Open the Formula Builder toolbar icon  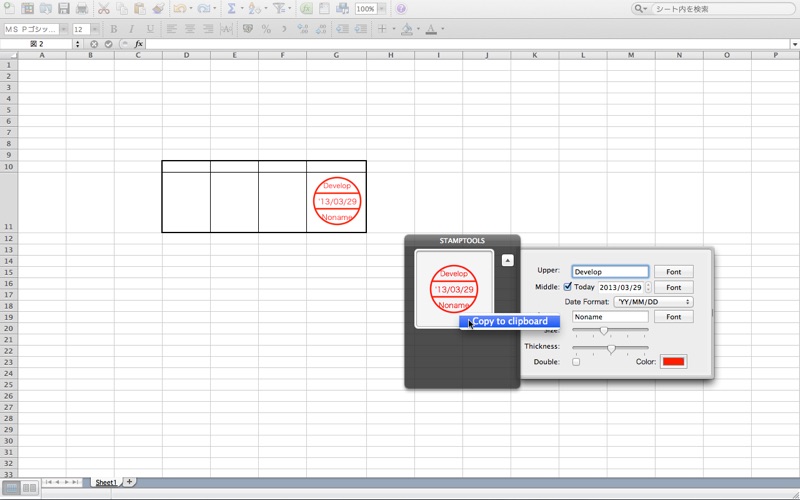pyautogui.click(x=306, y=8)
